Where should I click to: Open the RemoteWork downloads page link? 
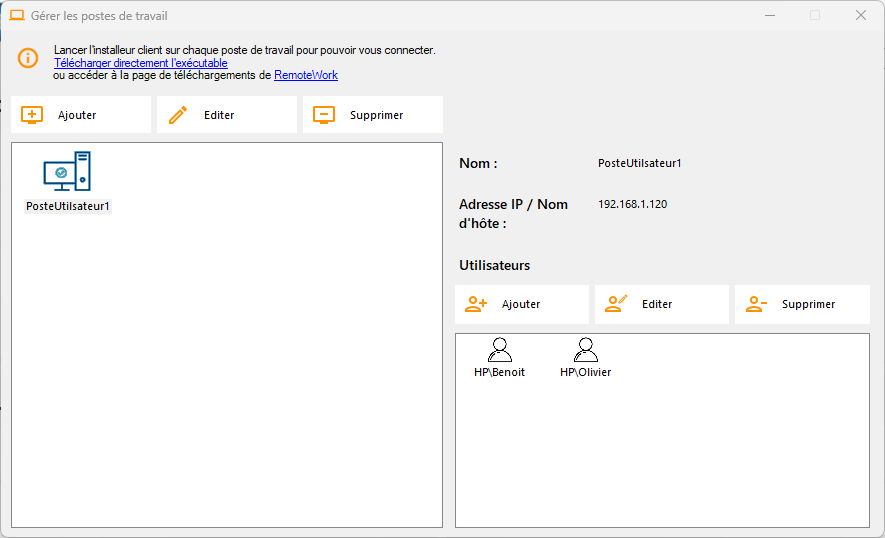click(x=306, y=75)
